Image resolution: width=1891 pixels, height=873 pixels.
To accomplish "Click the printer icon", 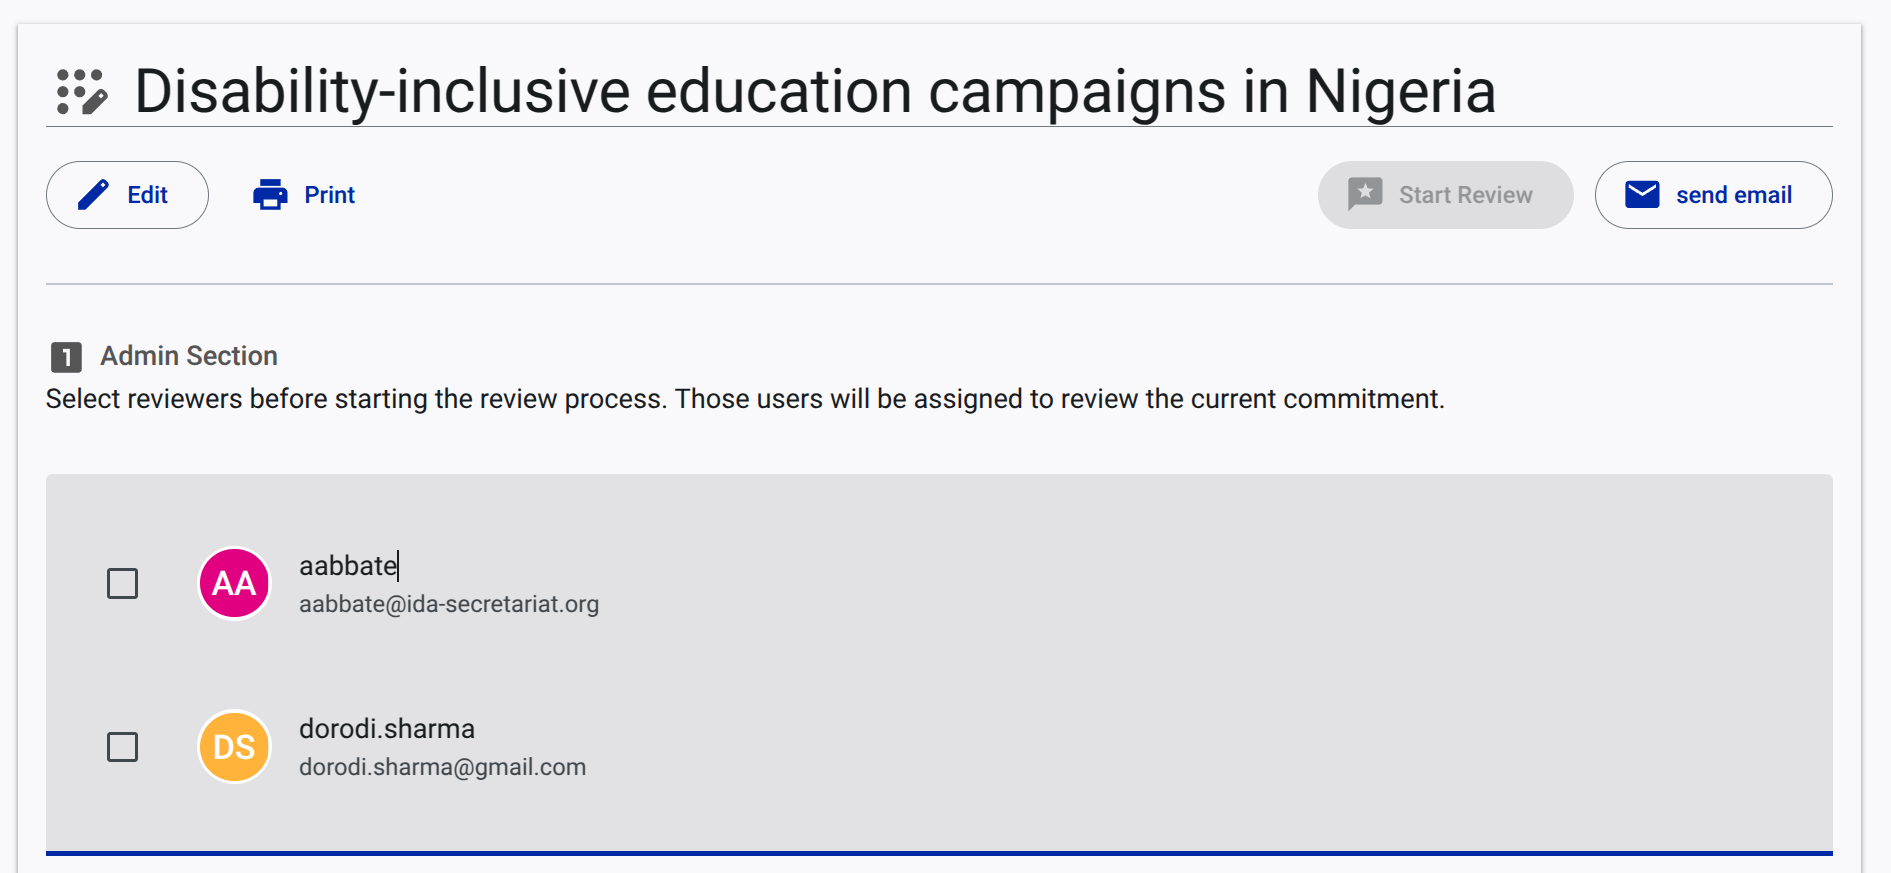I will (x=270, y=195).
